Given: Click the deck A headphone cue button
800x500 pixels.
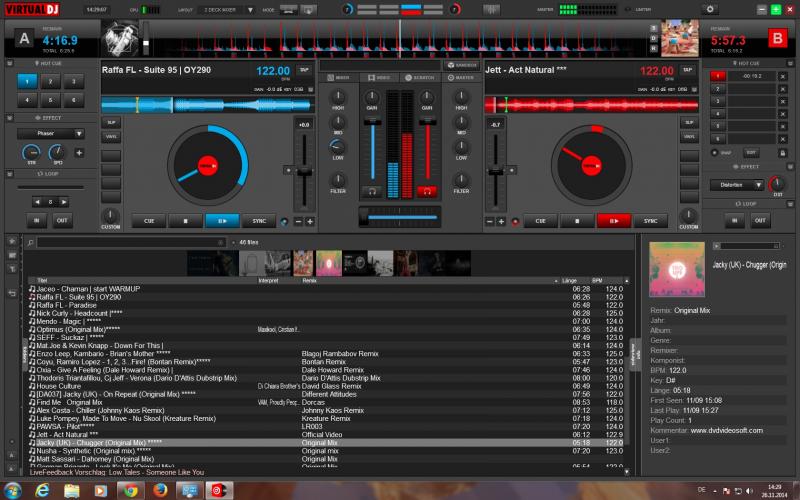Looking at the screenshot, I should pyautogui.click(x=373, y=190).
